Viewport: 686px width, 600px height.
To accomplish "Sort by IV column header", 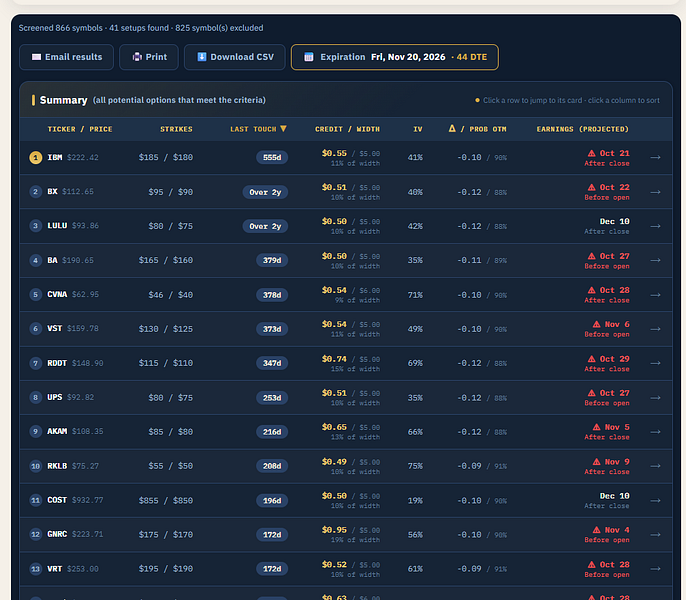I will (x=418, y=129).
